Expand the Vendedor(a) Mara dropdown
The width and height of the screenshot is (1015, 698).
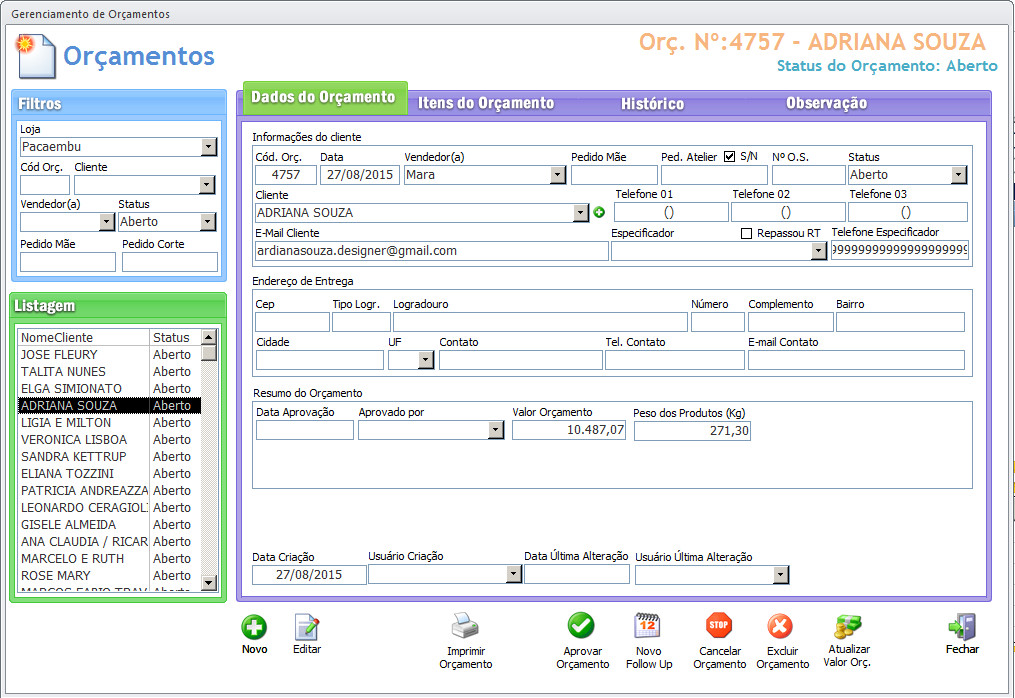coord(558,175)
